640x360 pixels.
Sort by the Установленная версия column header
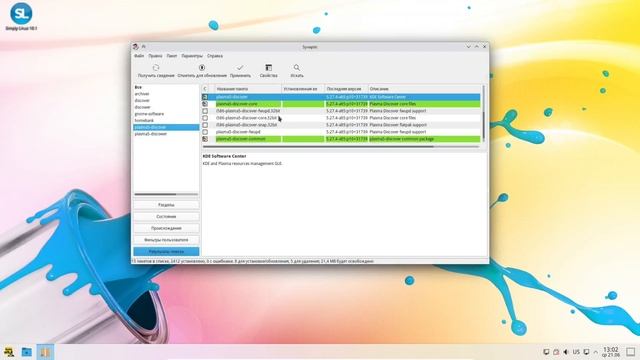coord(303,89)
